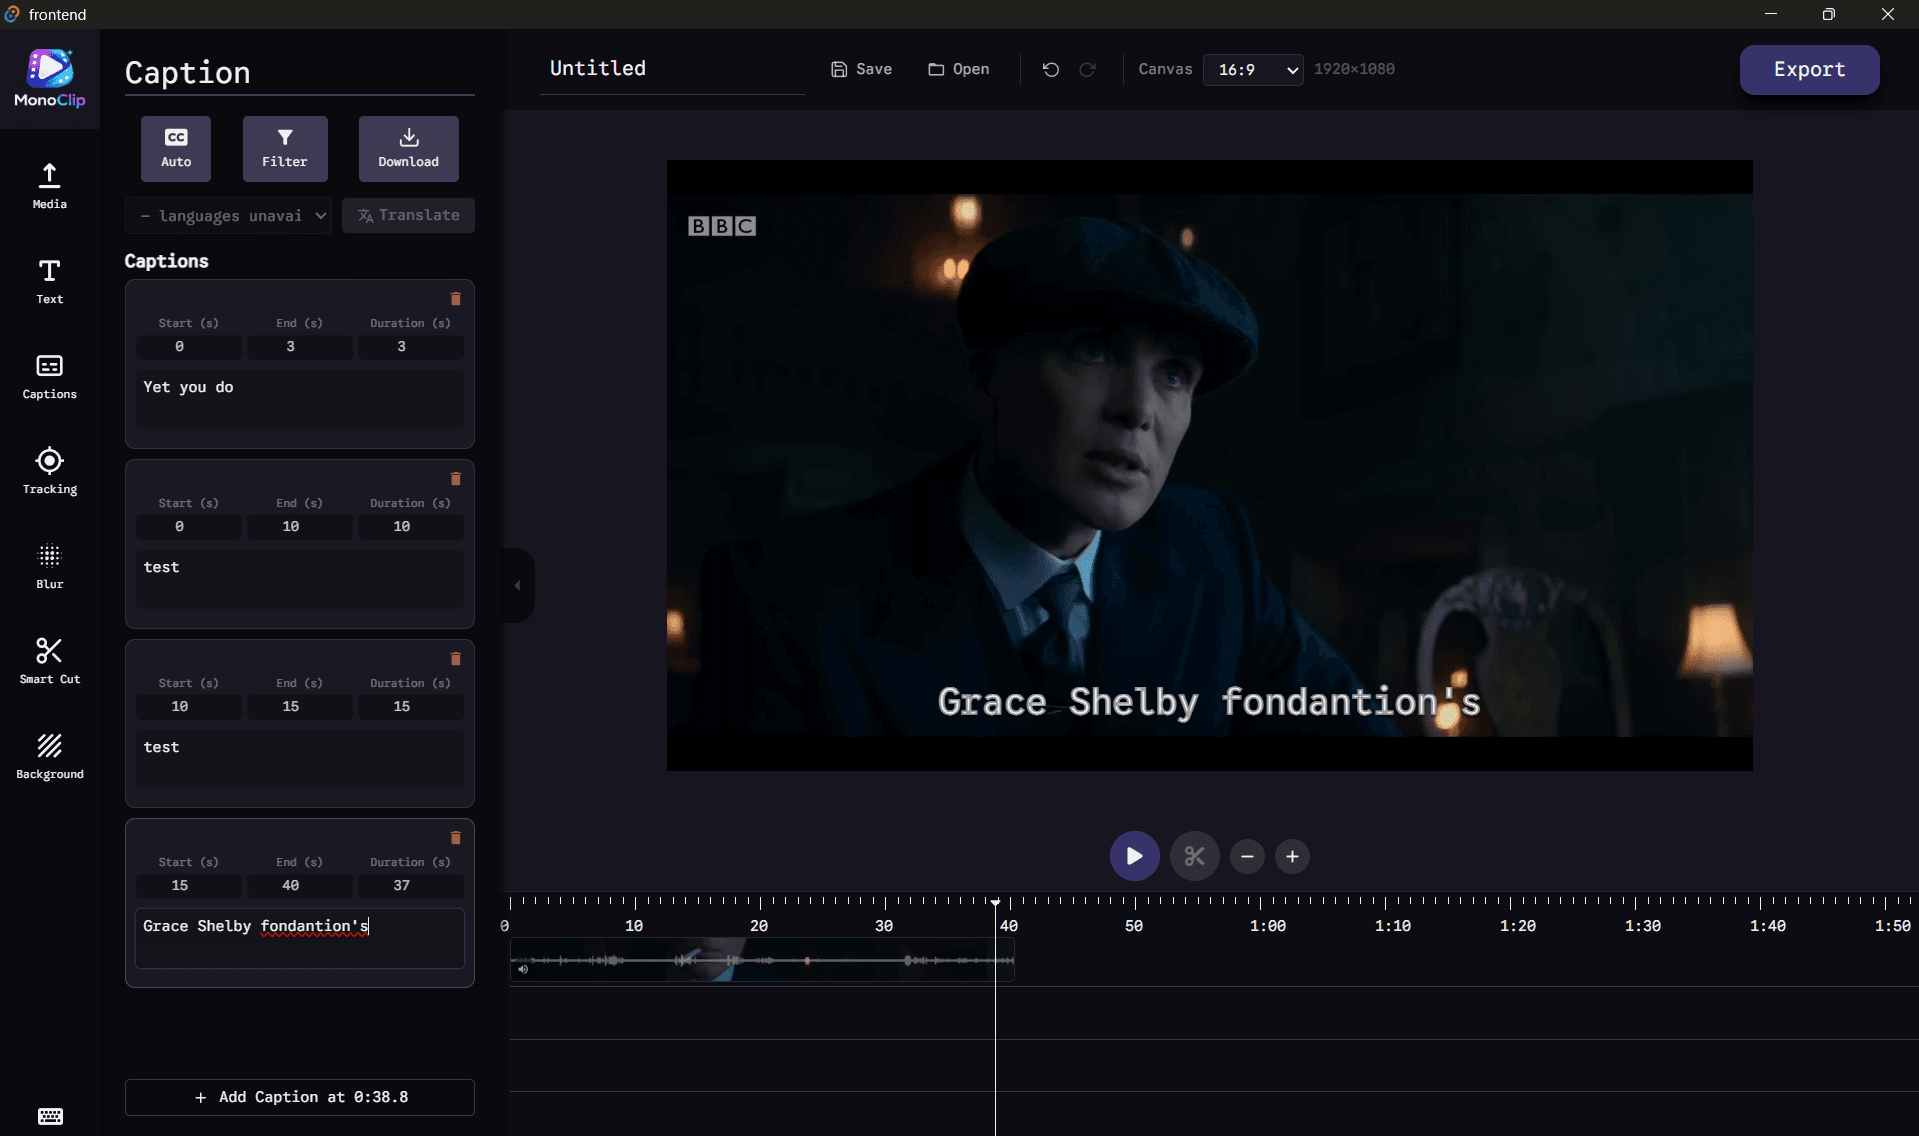Screen dimensions: 1919x1136
Task: Open the Media panel
Action: pyautogui.click(x=49, y=186)
